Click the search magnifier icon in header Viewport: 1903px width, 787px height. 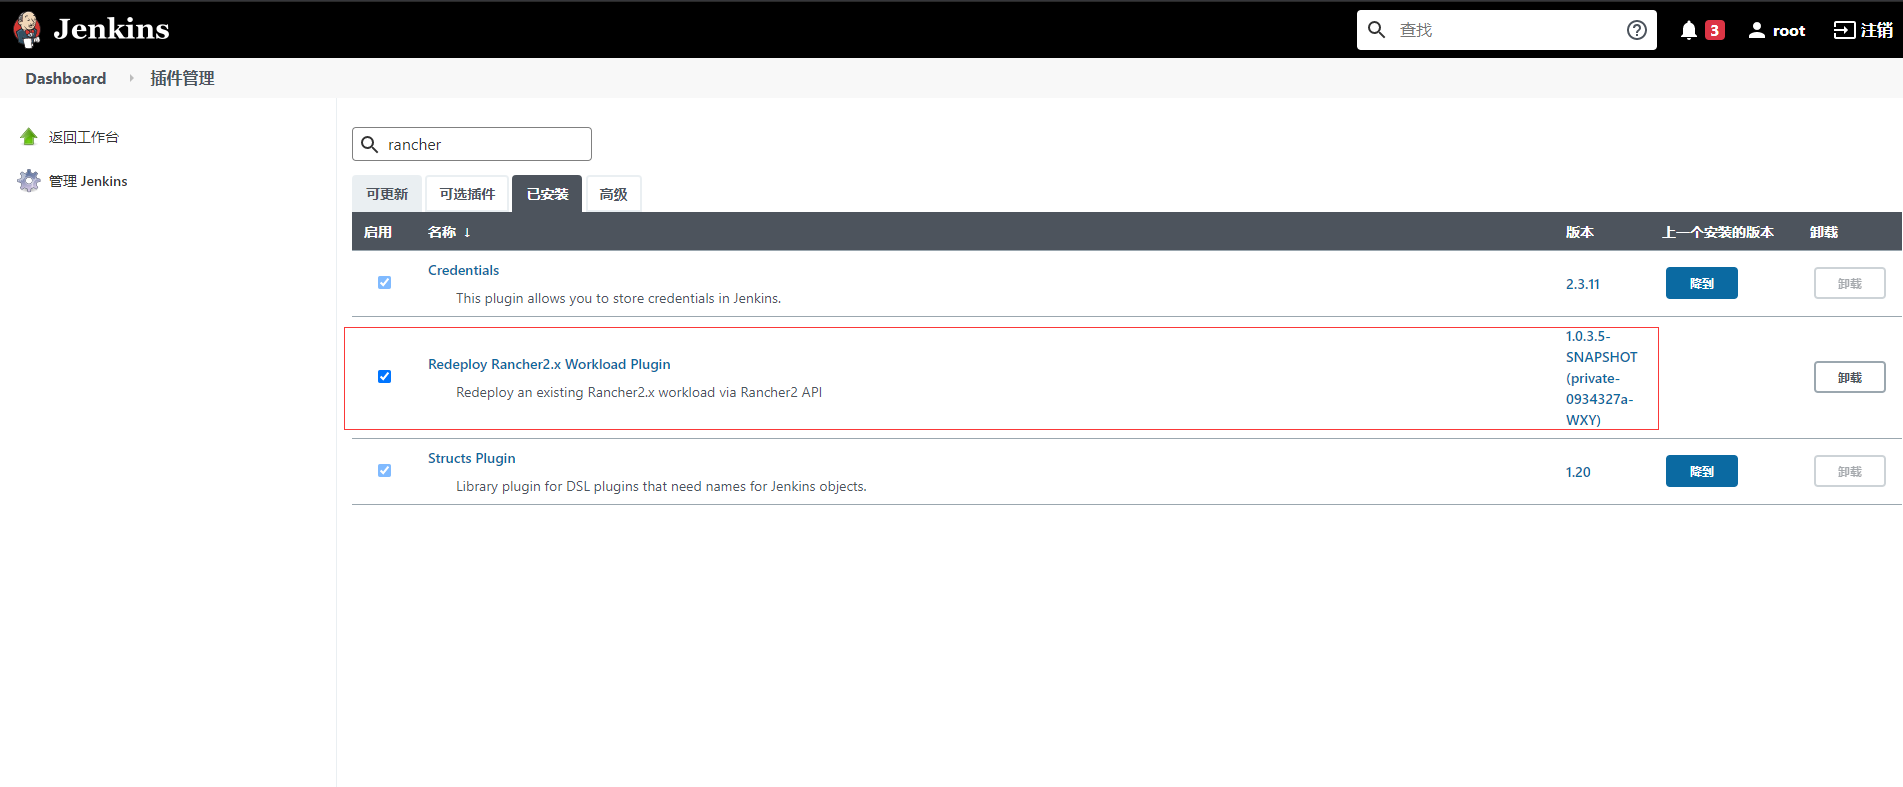(x=1377, y=30)
